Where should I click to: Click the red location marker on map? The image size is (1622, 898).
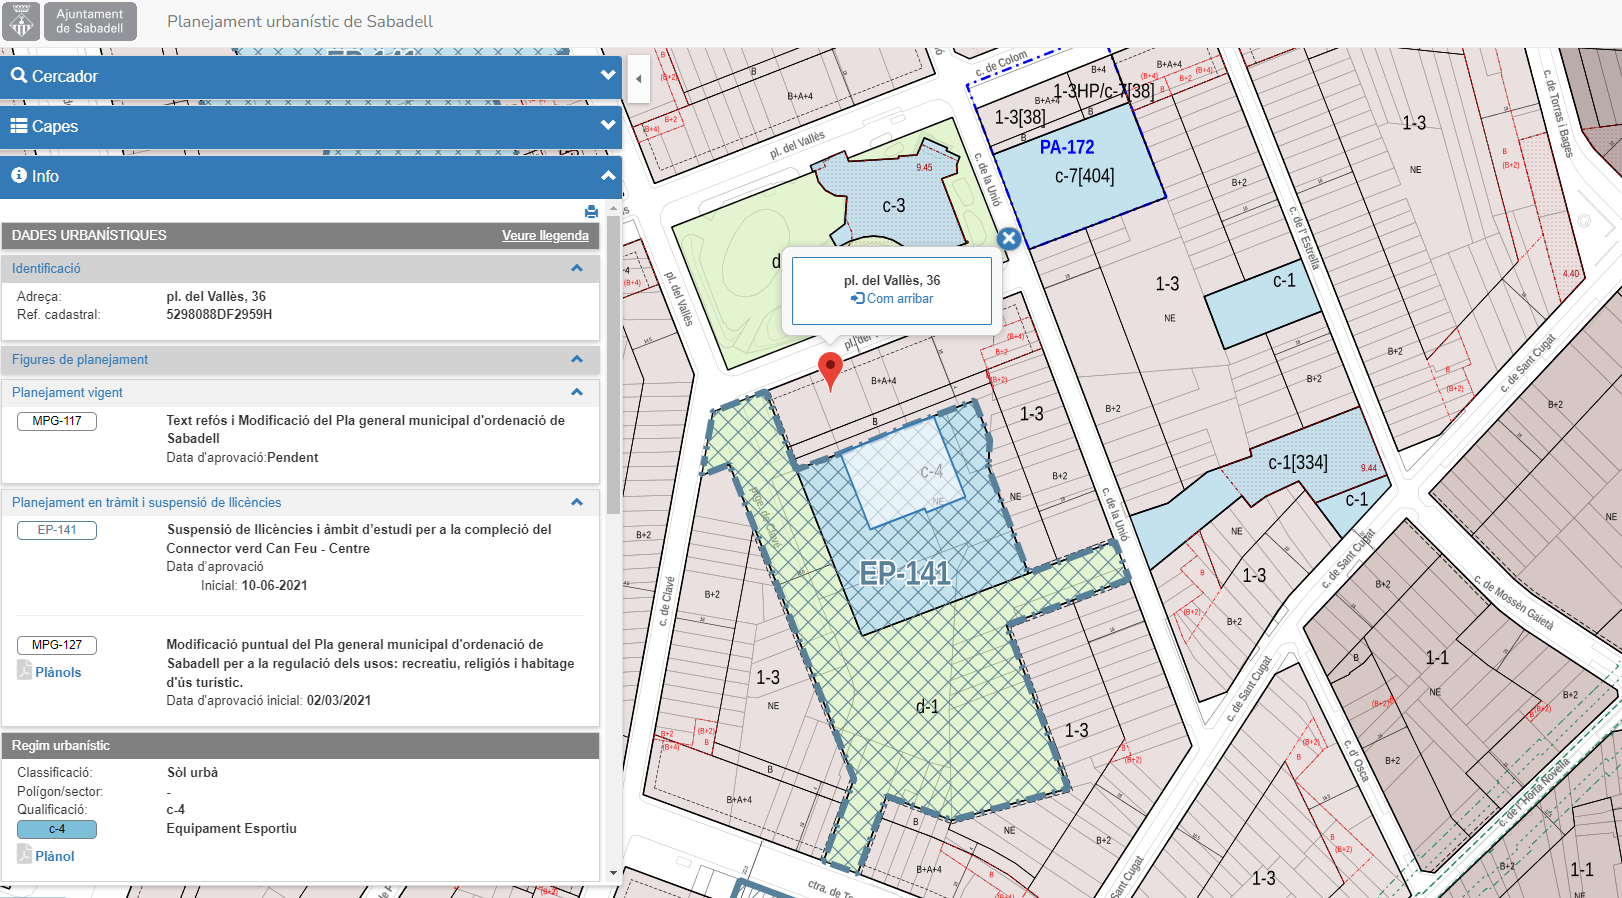coord(830,369)
